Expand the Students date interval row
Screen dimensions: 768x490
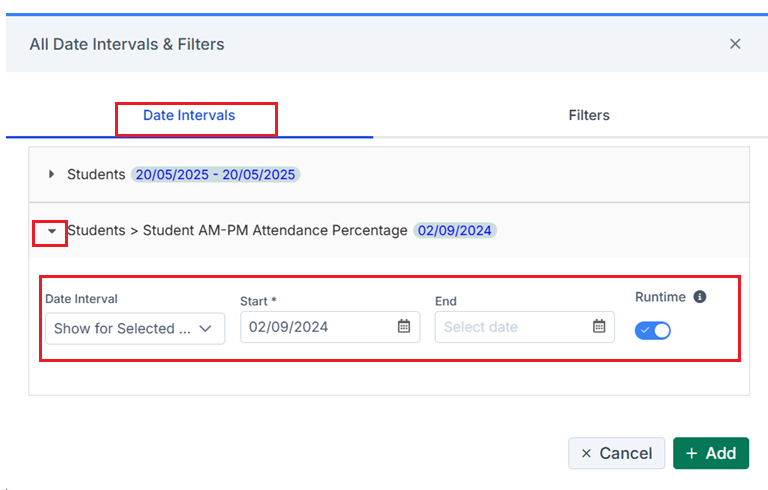point(51,174)
